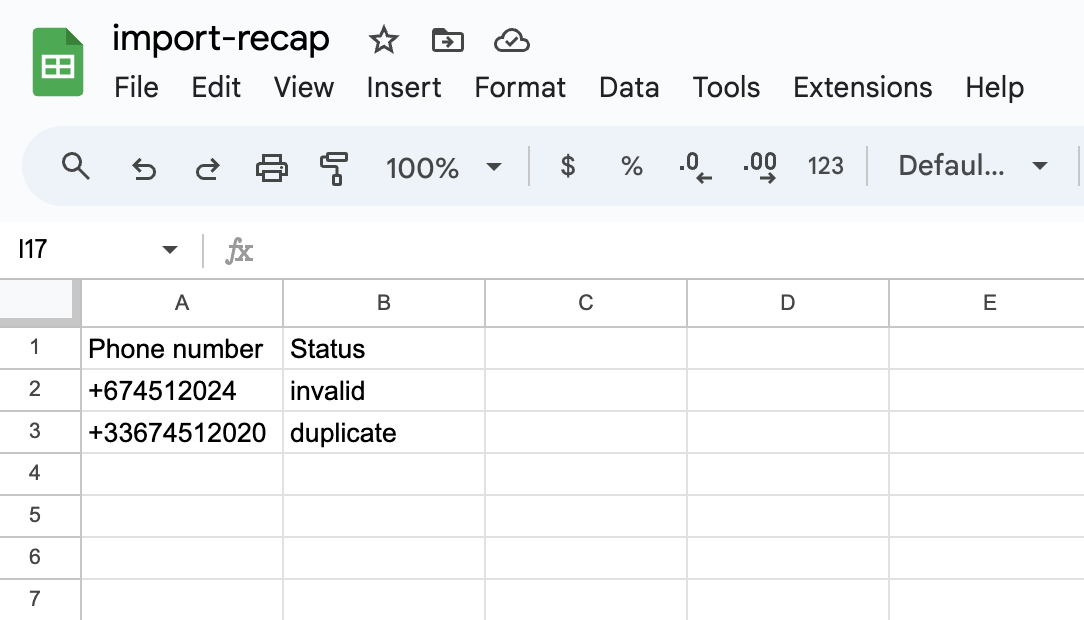Expand the 100% zoom dropdown

[x=443, y=167]
